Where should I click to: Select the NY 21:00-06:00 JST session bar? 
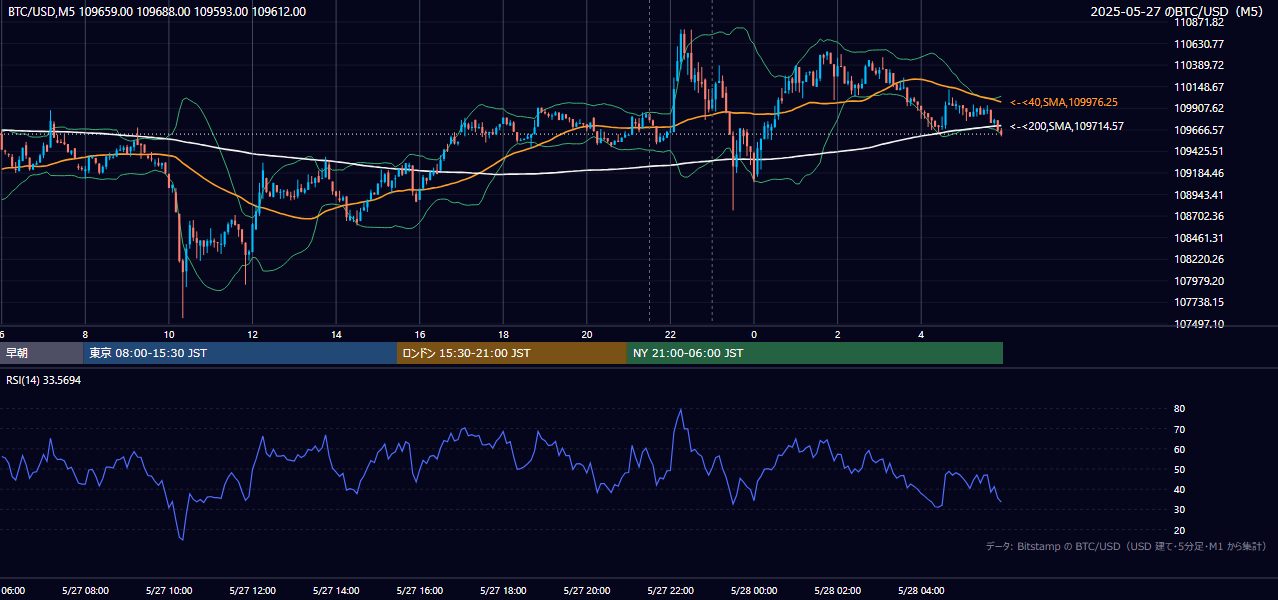815,353
